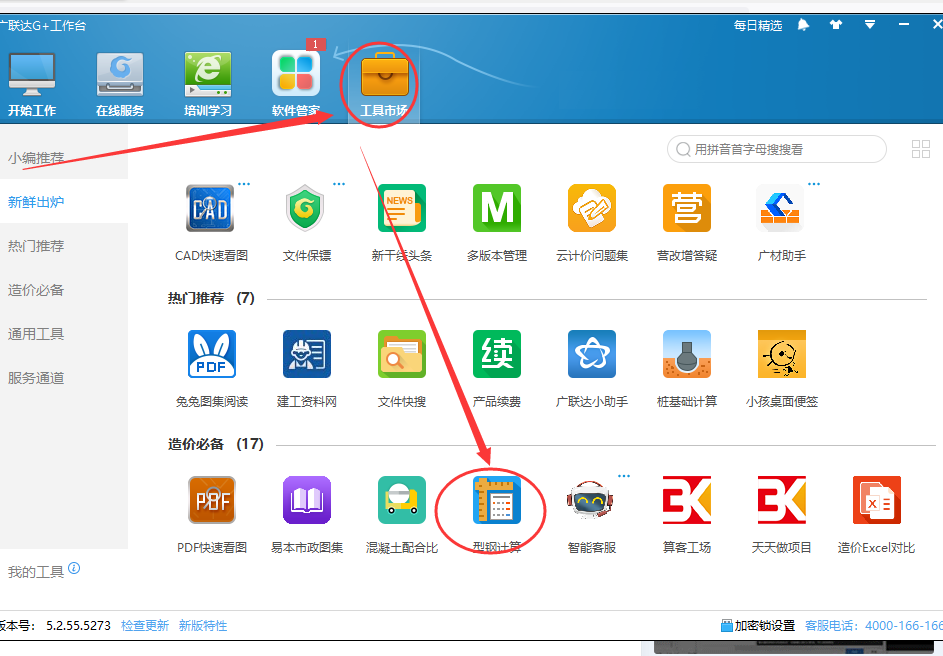Open 多版本管理 tool
Viewport: 943px width, 656px height.
(497, 208)
